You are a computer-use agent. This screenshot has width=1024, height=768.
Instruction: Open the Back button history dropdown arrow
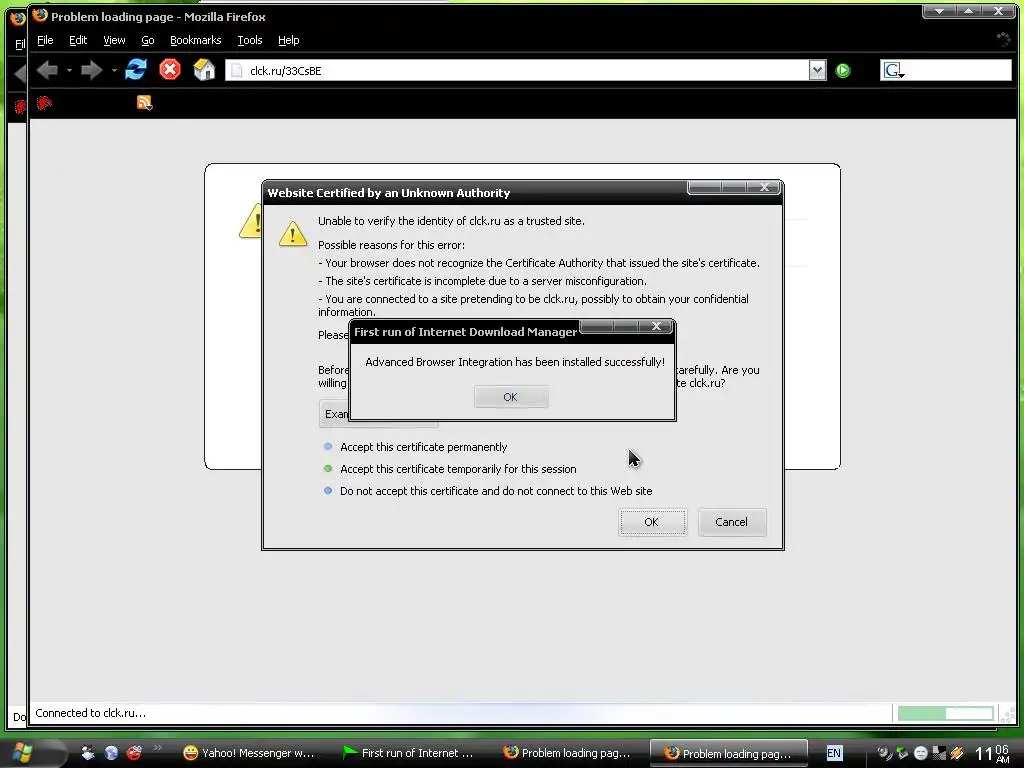point(69,70)
